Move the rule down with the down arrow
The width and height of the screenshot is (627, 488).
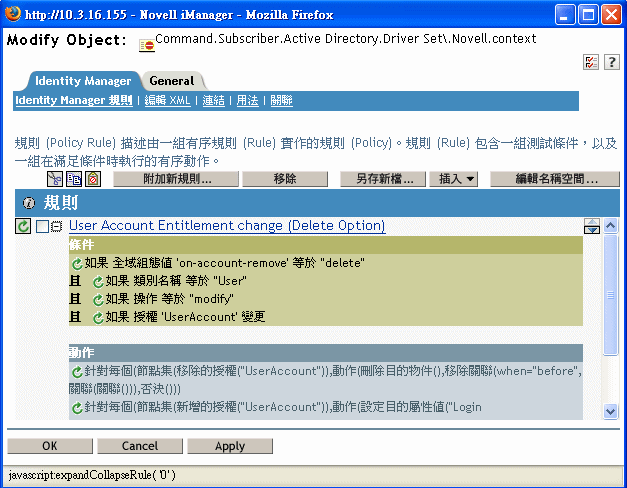(592, 230)
